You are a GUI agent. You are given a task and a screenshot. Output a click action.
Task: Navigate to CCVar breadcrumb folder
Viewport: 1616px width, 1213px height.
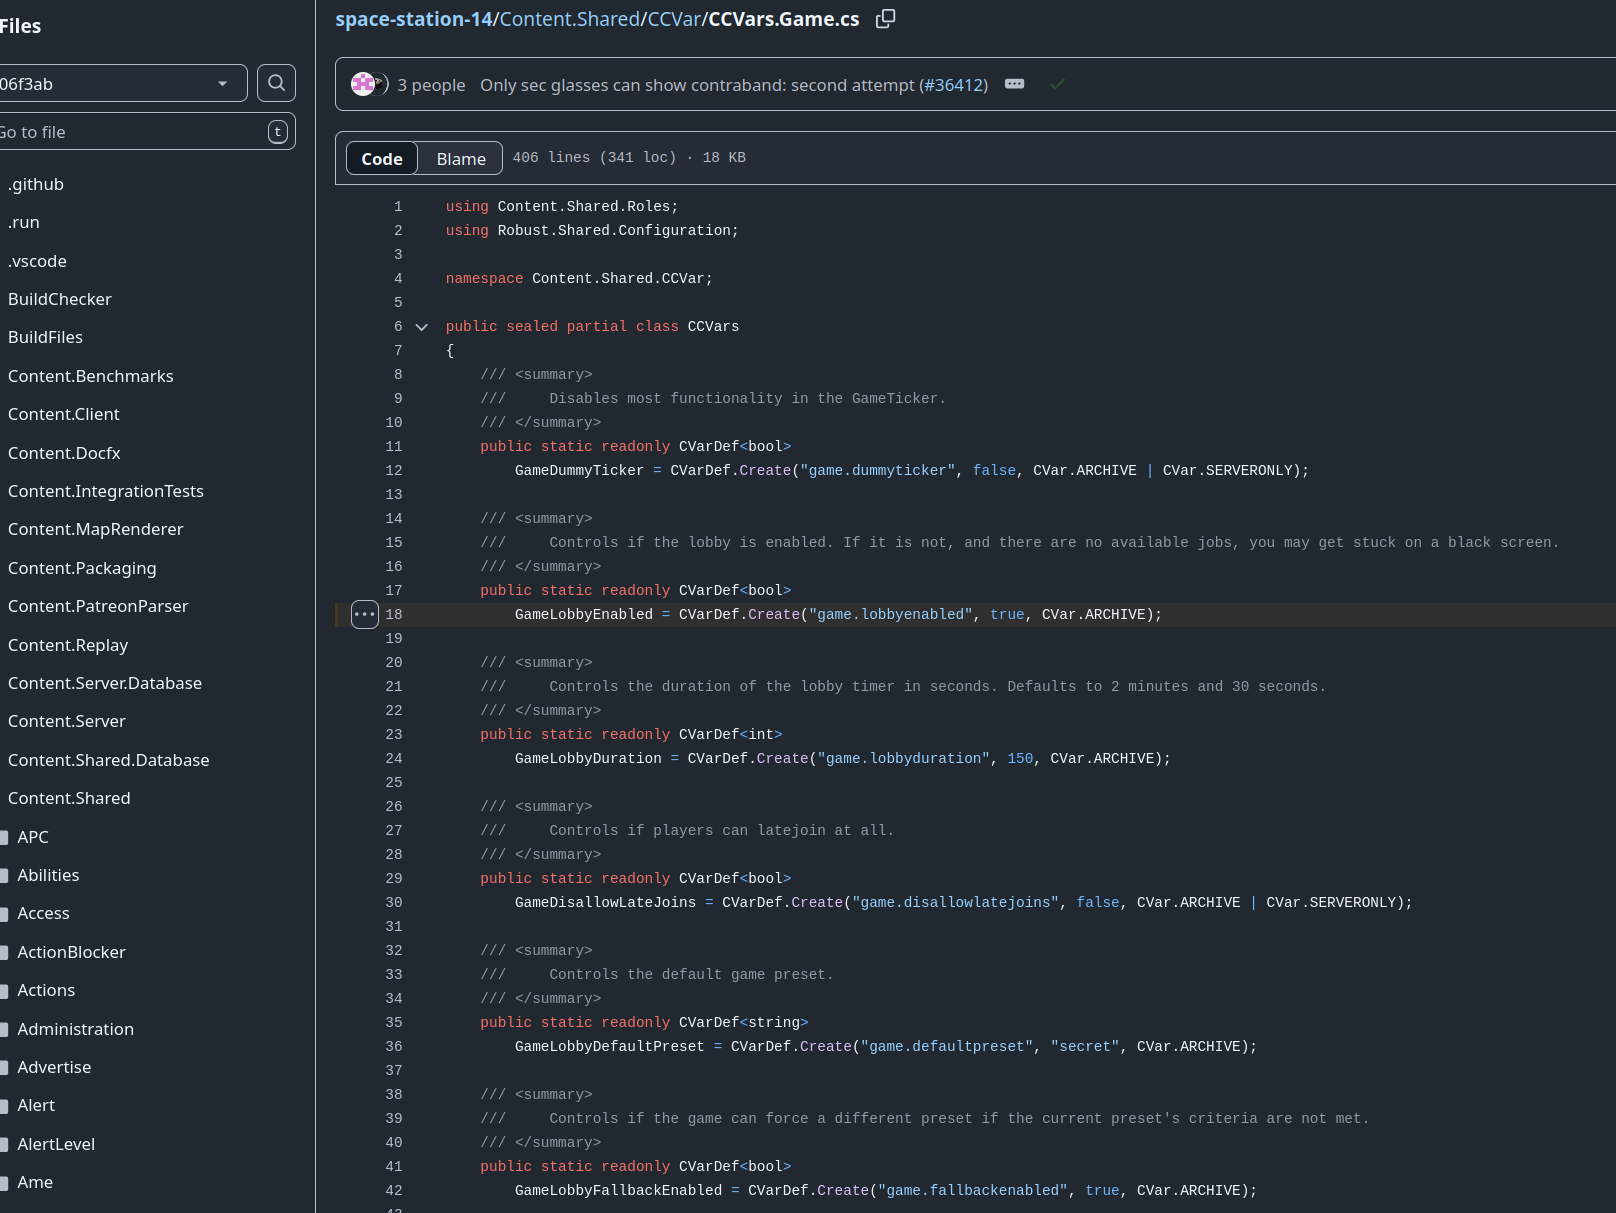[x=674, y=19]
